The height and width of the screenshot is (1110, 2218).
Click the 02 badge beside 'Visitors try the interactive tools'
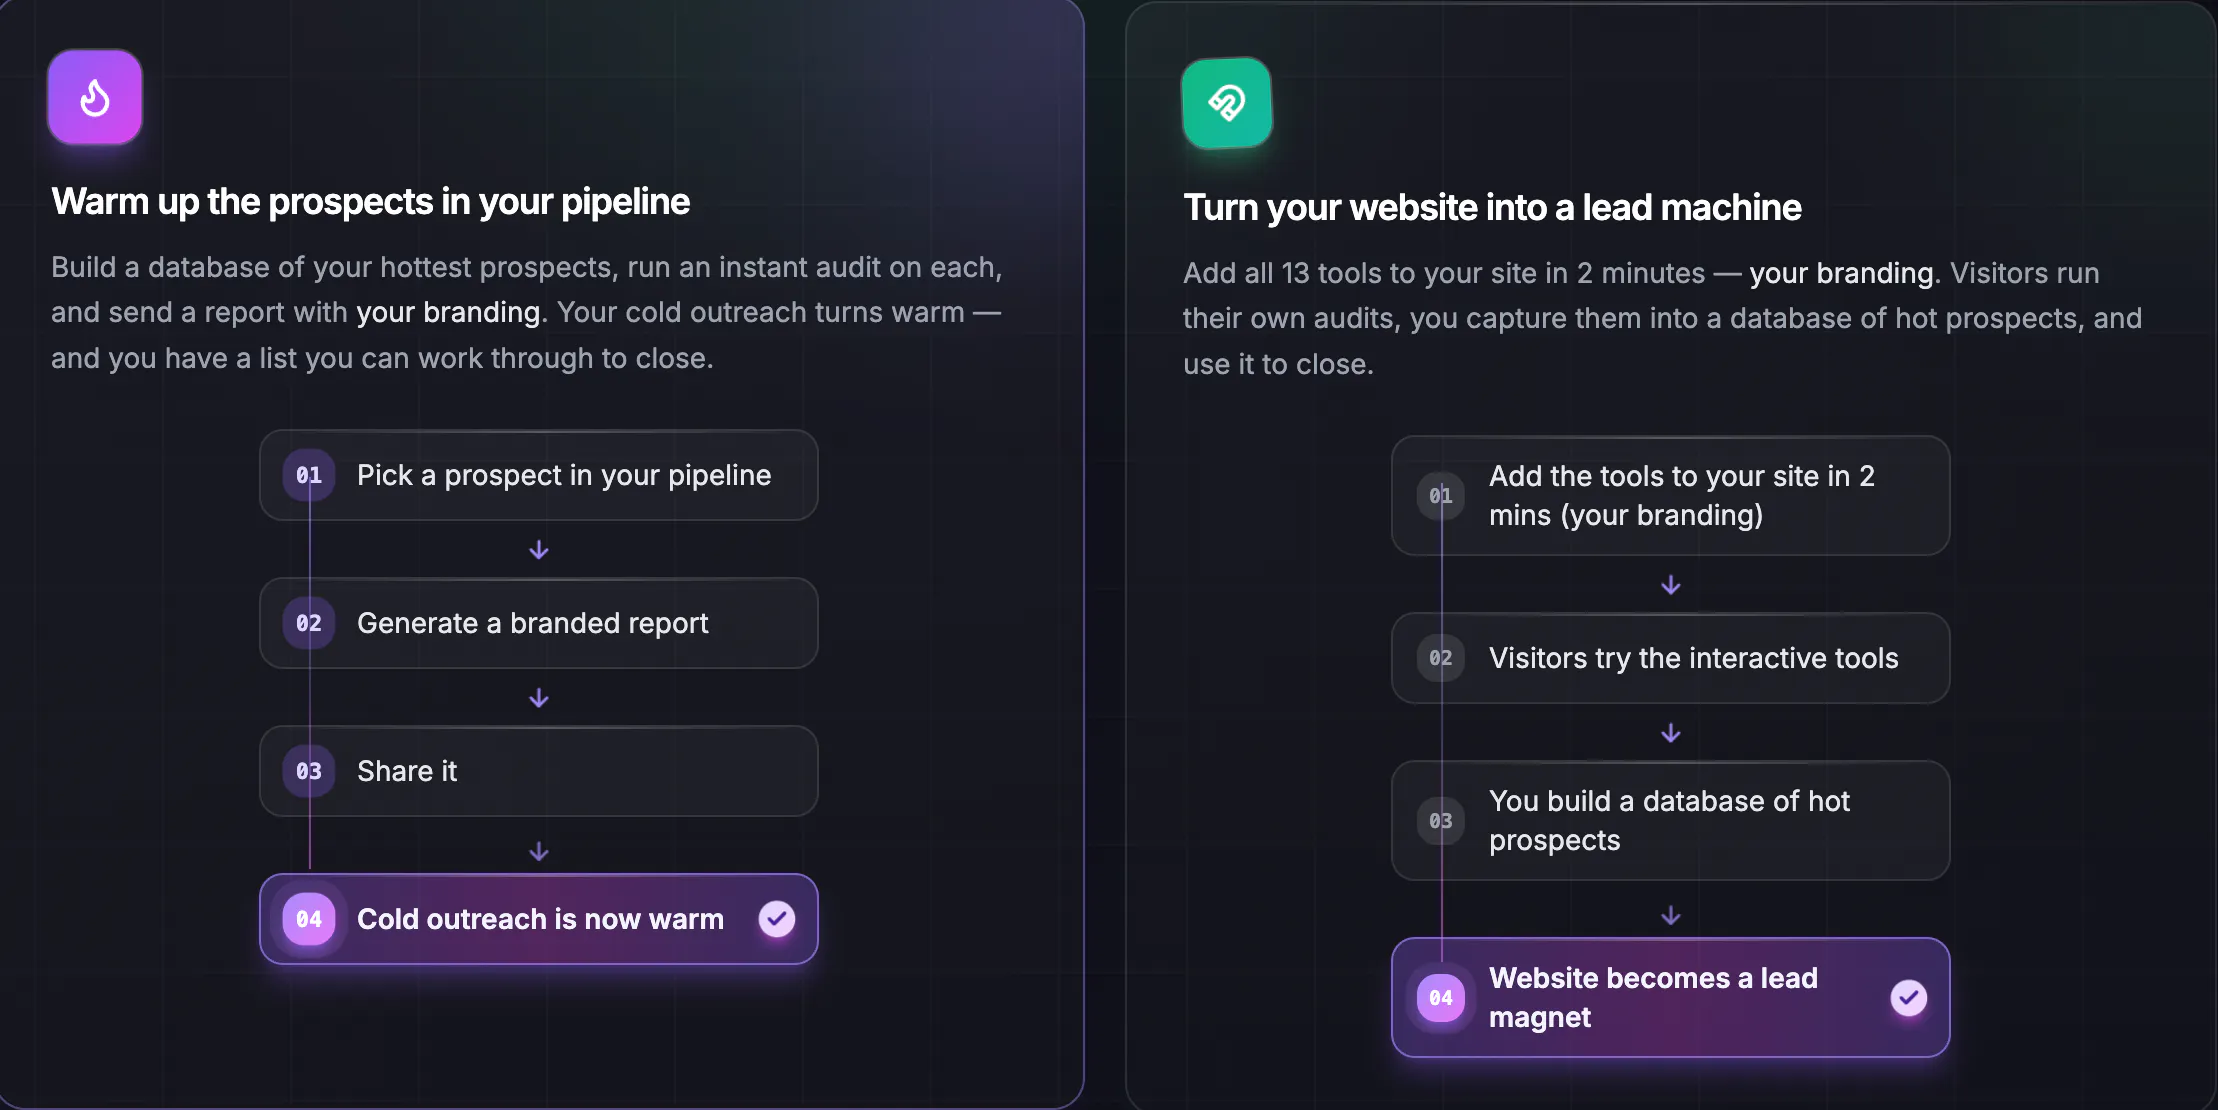(1441, 658)
